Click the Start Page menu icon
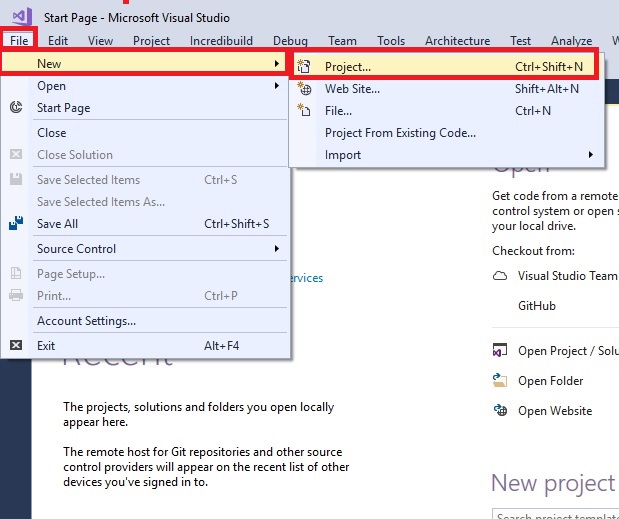 click(16, 107)
